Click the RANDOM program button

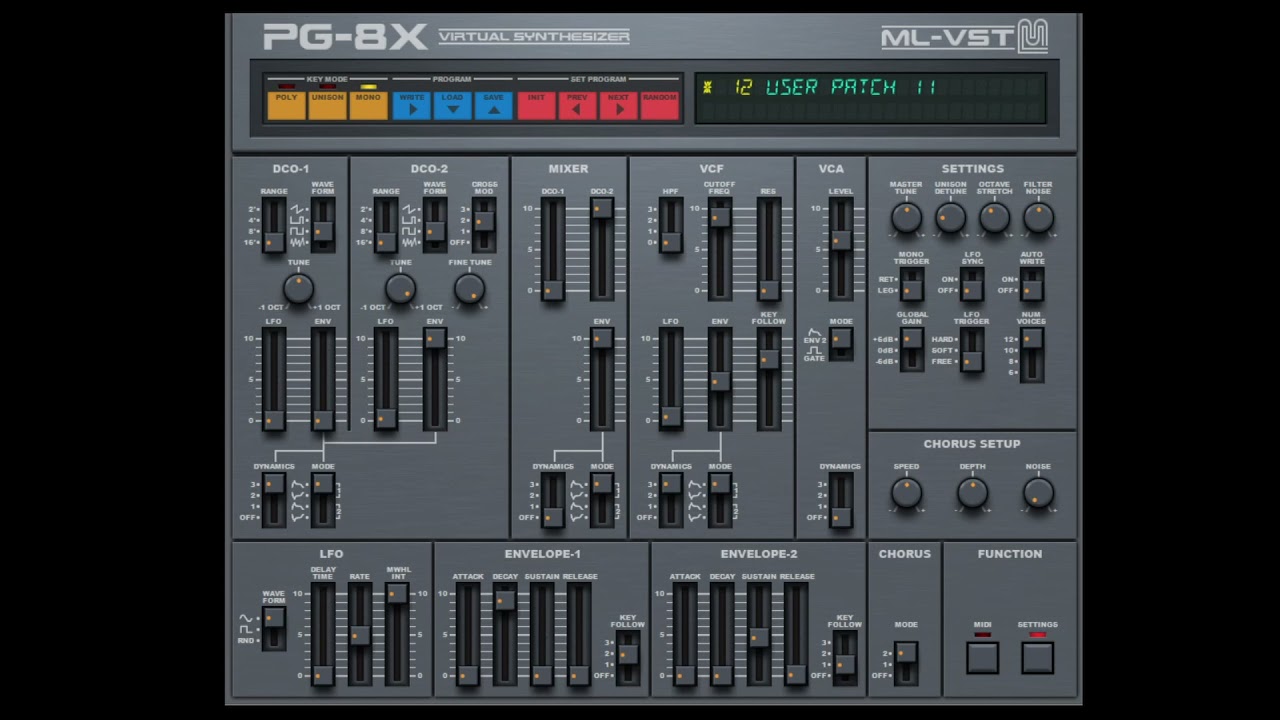[659, 105]
